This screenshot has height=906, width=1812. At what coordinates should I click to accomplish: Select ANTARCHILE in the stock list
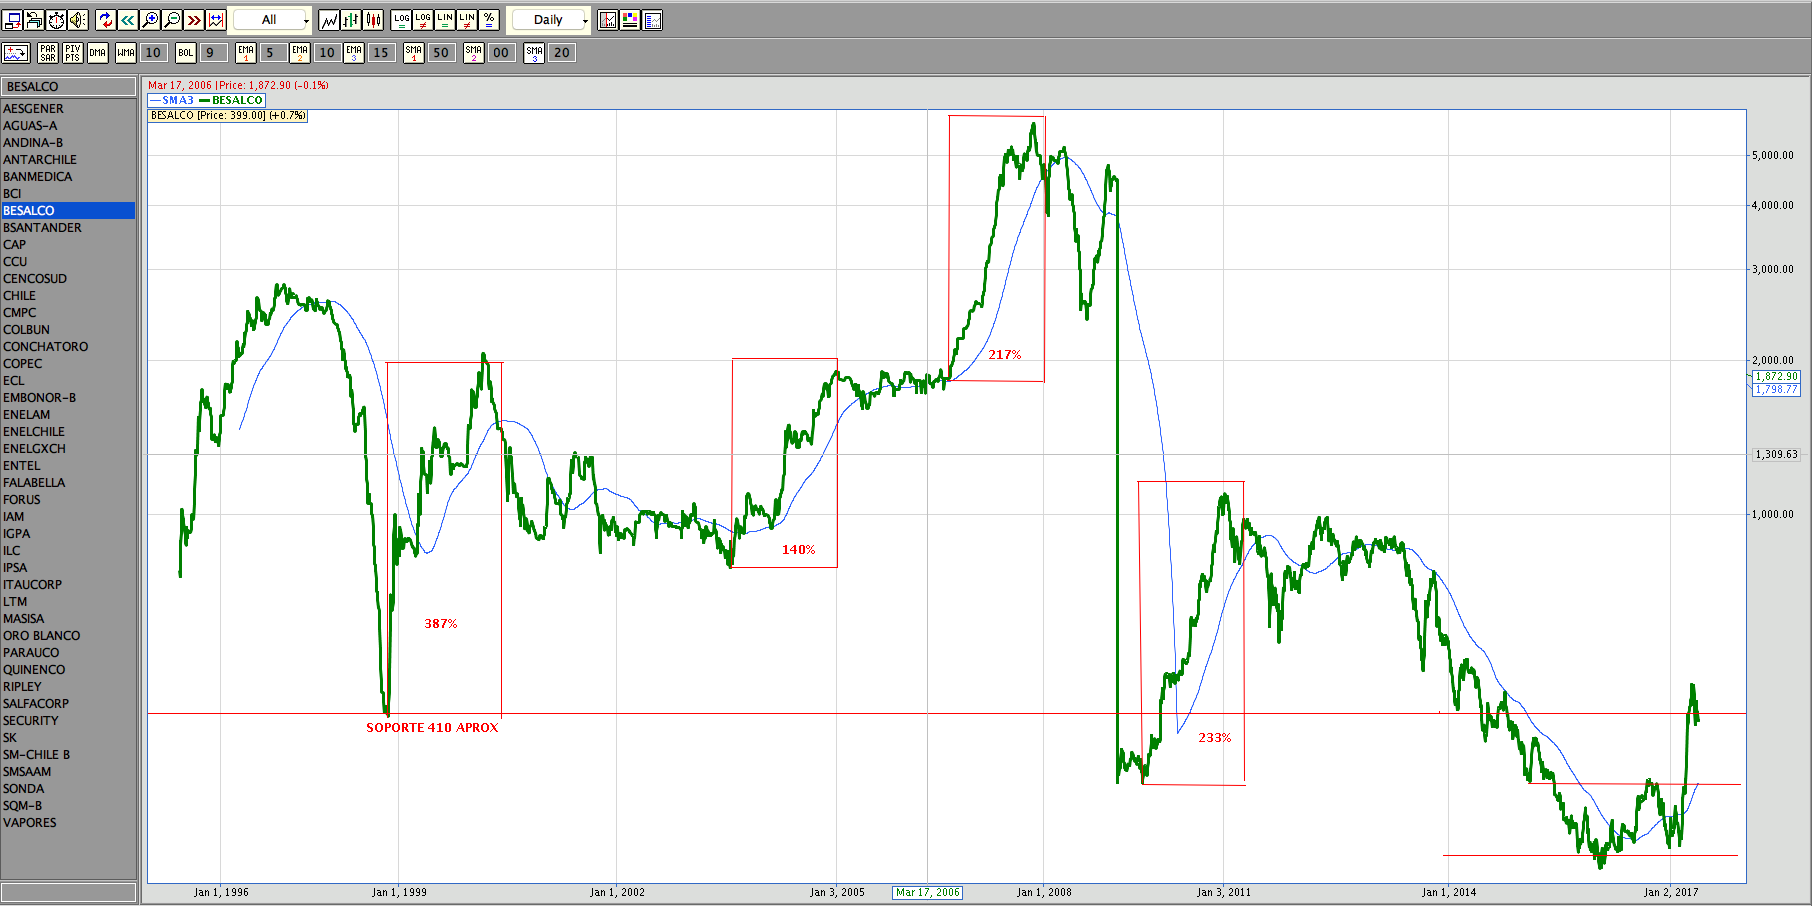68,160
